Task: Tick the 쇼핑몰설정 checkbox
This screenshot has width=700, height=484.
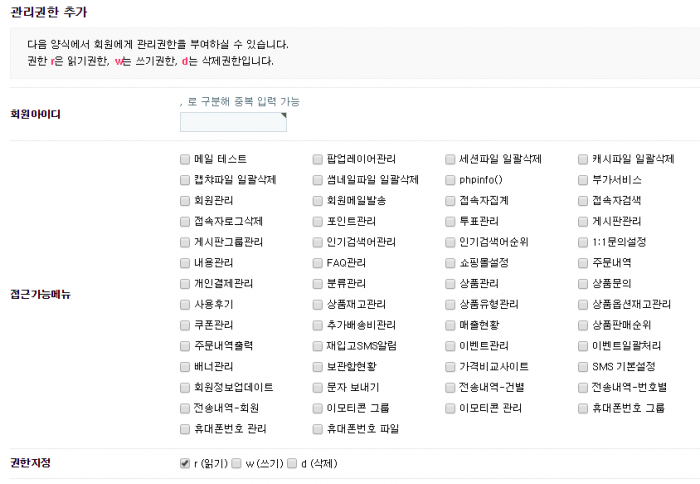Action: [451, 263]
